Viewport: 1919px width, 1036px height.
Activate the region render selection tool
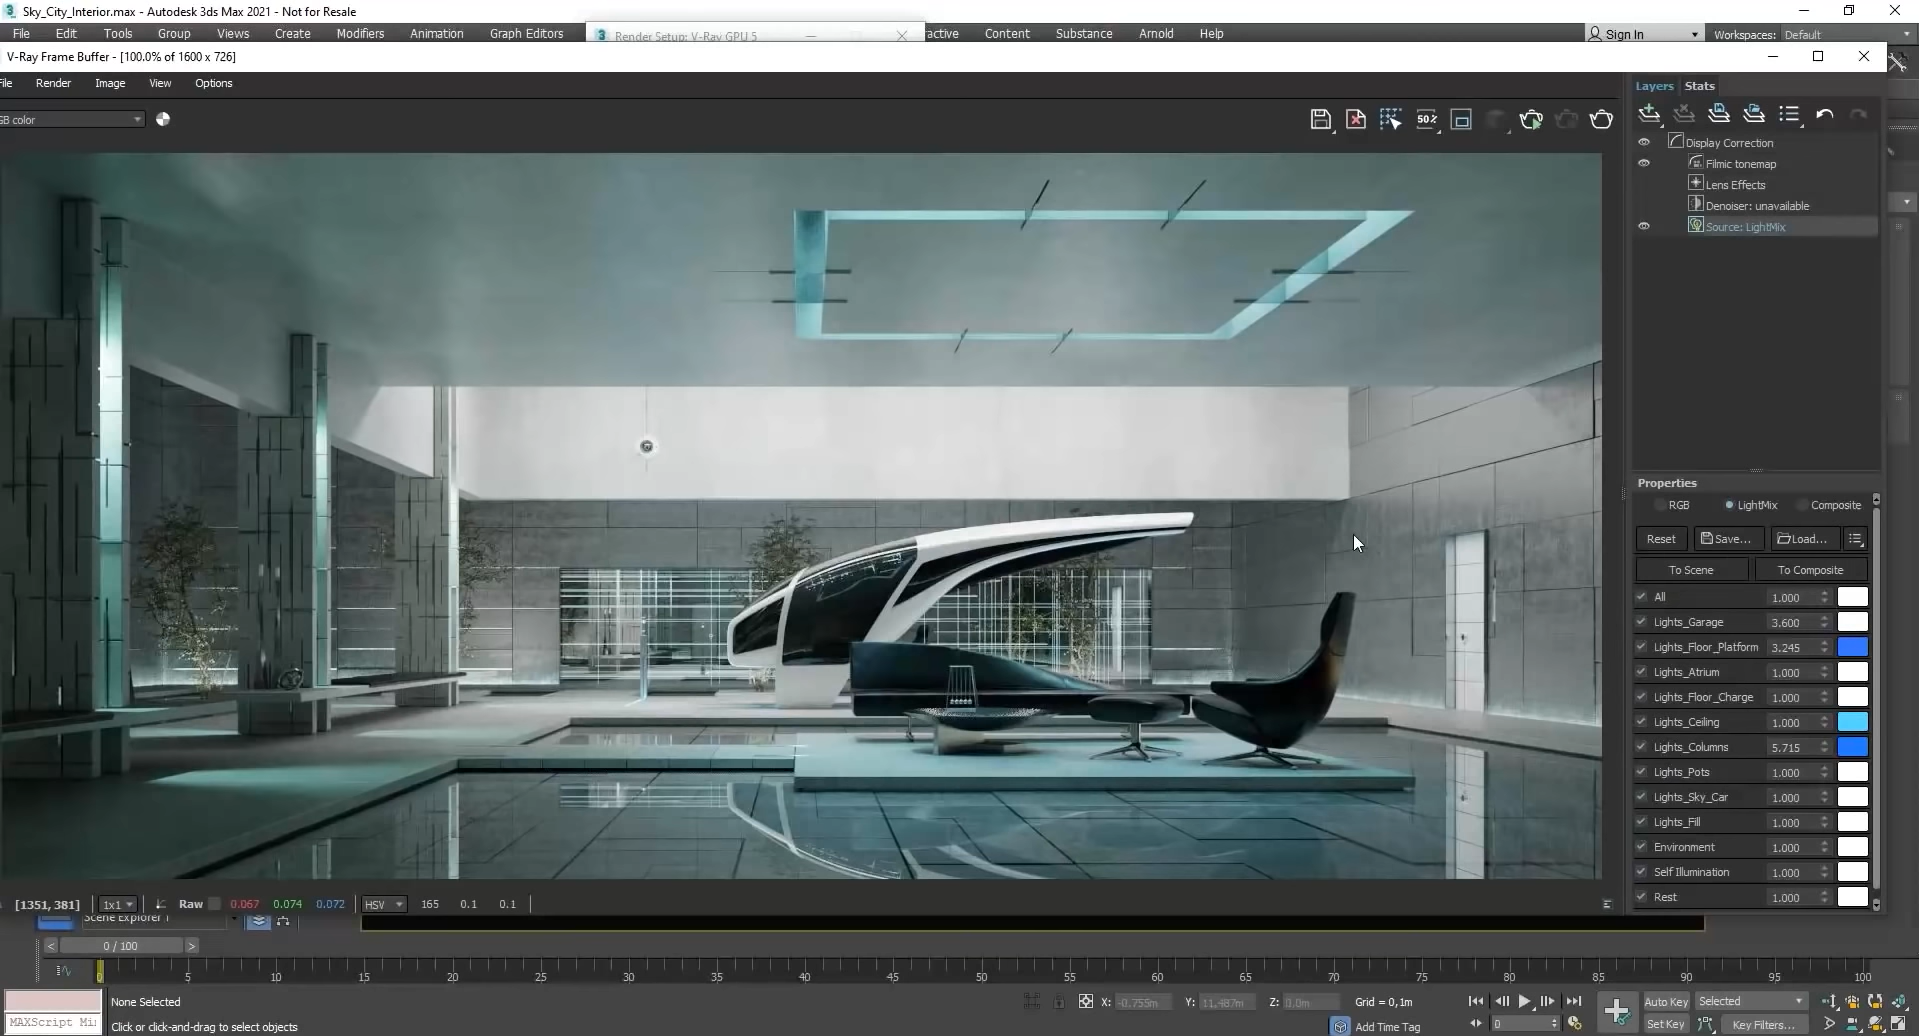coord(1391,119)
